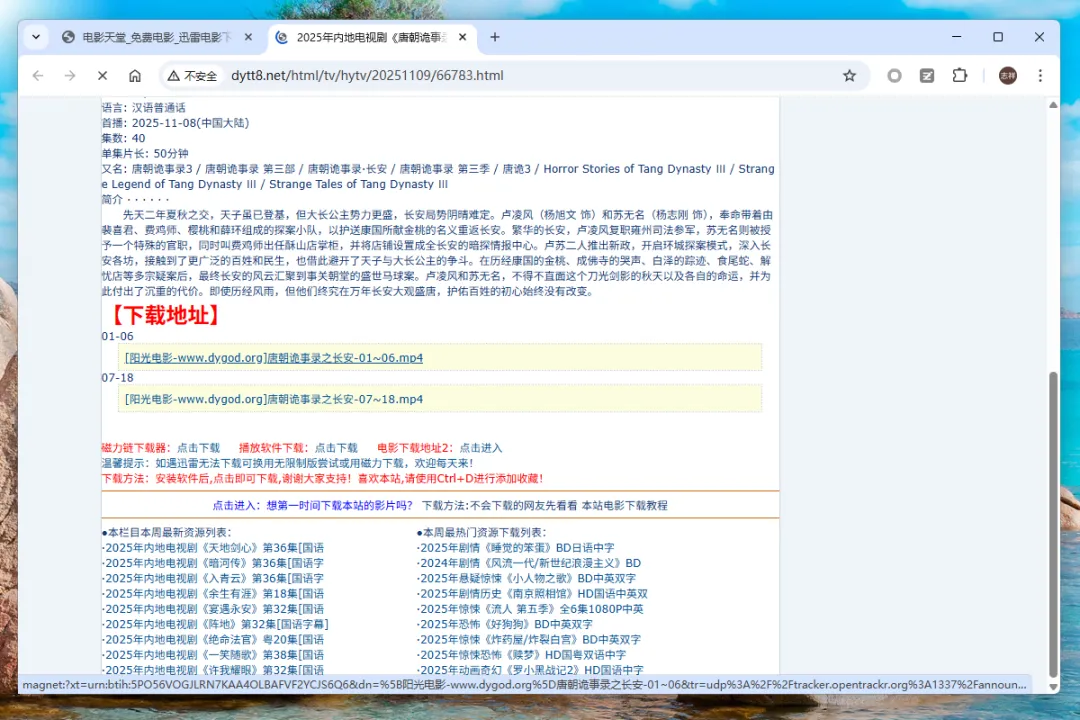
Task: Maximize the browser window
Action: pyautogui.click(x=998, y=37)
